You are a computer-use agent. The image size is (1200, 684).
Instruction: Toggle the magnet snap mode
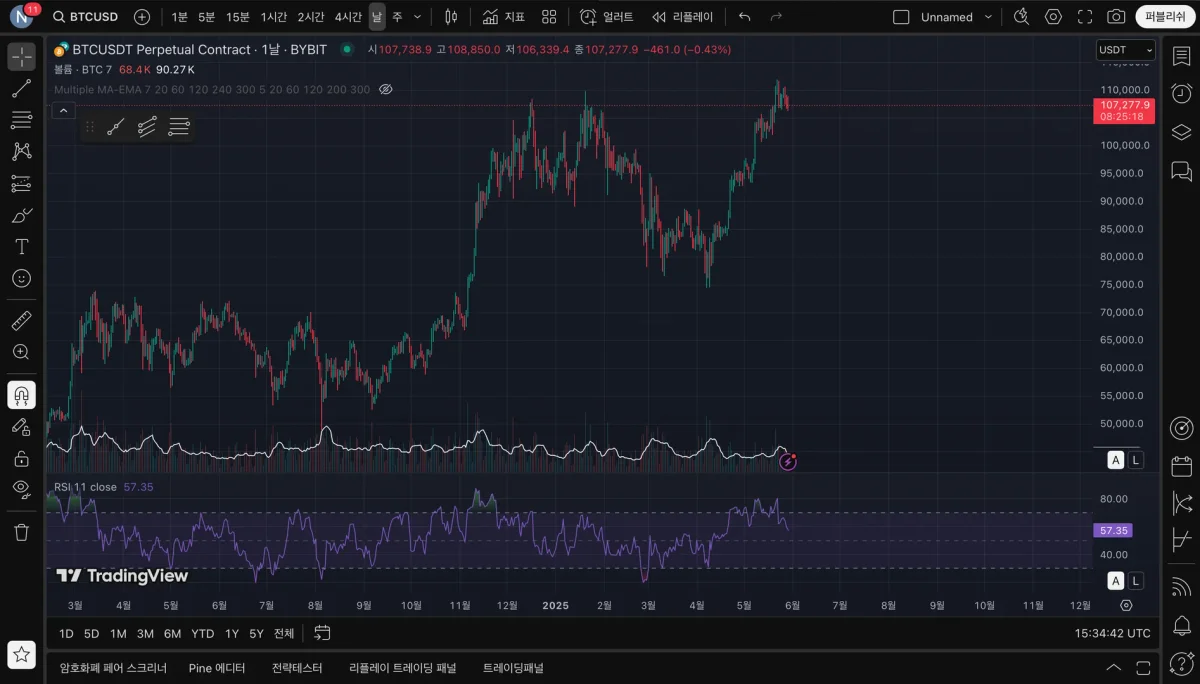tap(21, 396)
